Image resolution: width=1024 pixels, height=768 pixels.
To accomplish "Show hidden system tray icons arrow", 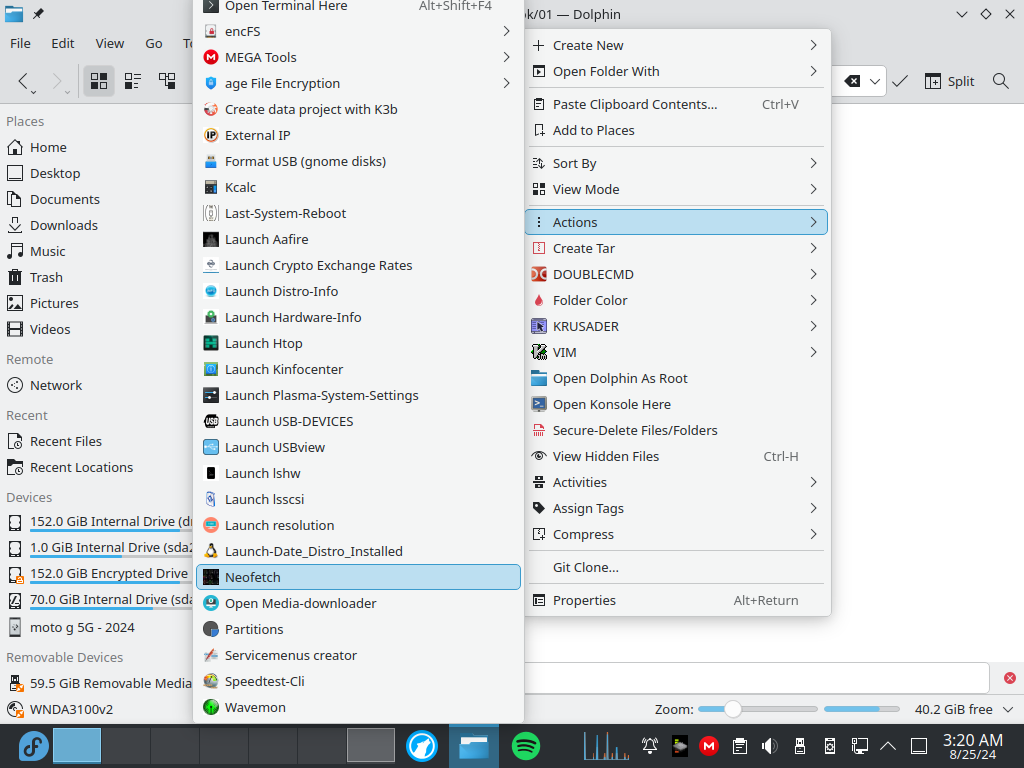I will tap(888, 746).
